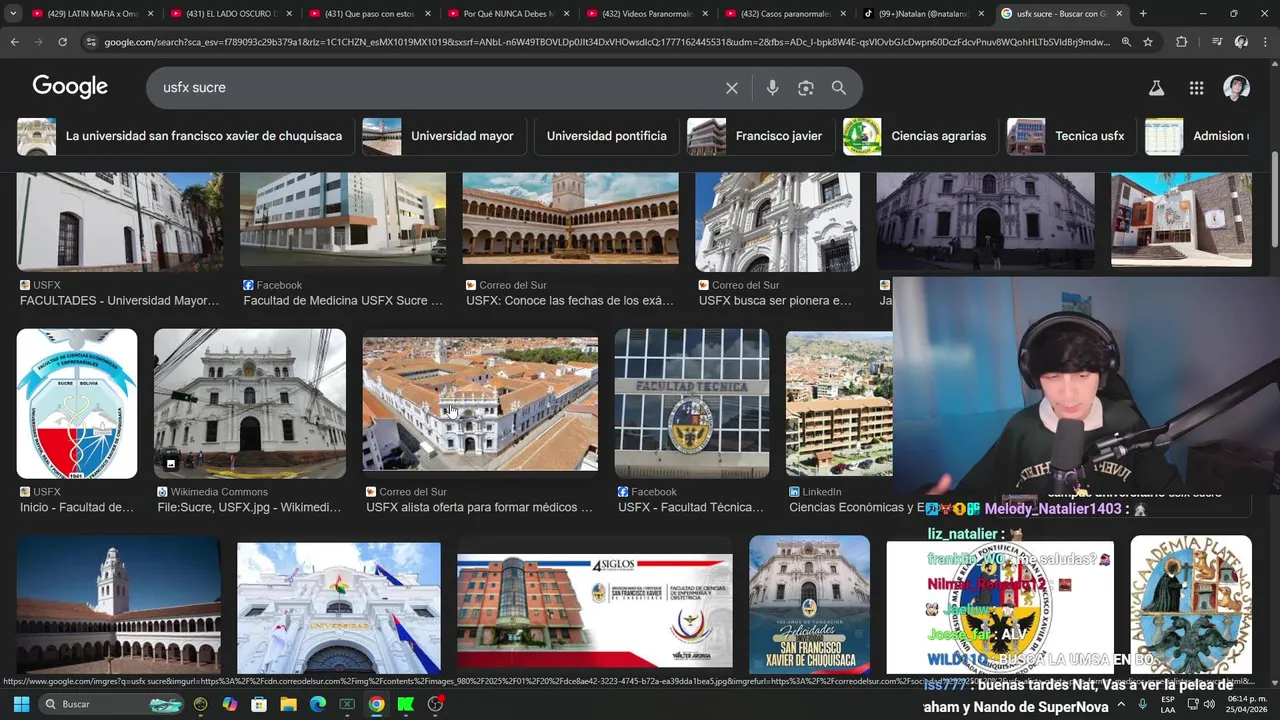
Task: Open zoom control in address bar
Action: (x=1126, y=42)
